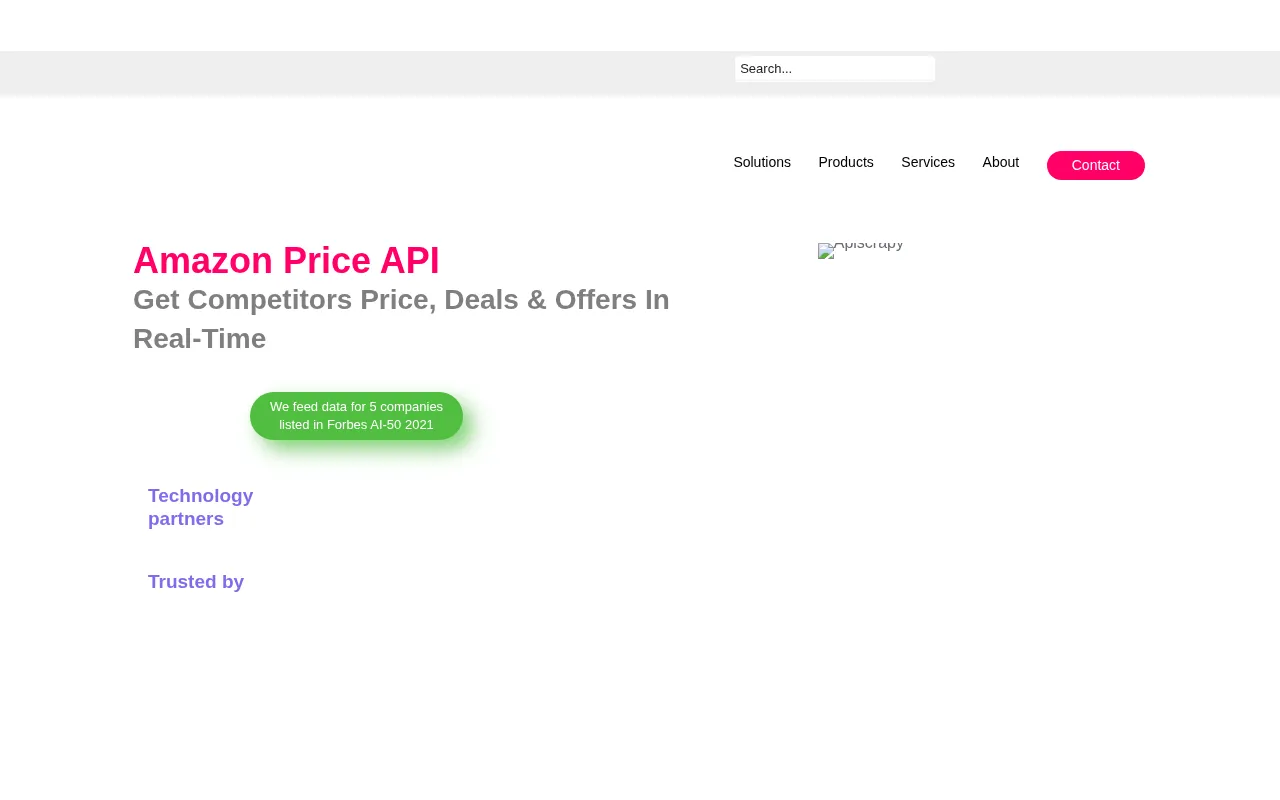
Task: Click the green Forbes AI-50 badge
Action: pos(357,416)
